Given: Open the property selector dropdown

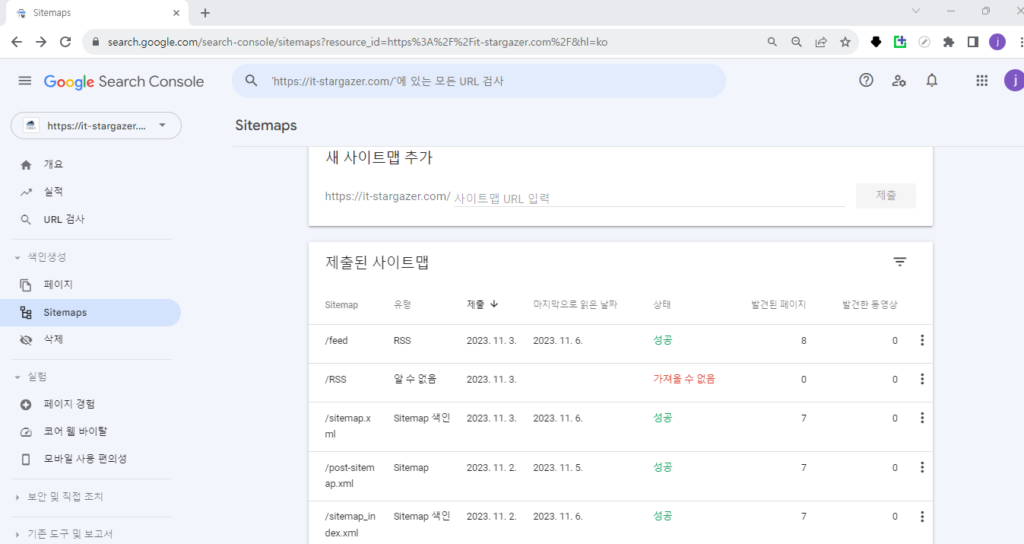Looking at the screenshot, I should coord(96,125).
